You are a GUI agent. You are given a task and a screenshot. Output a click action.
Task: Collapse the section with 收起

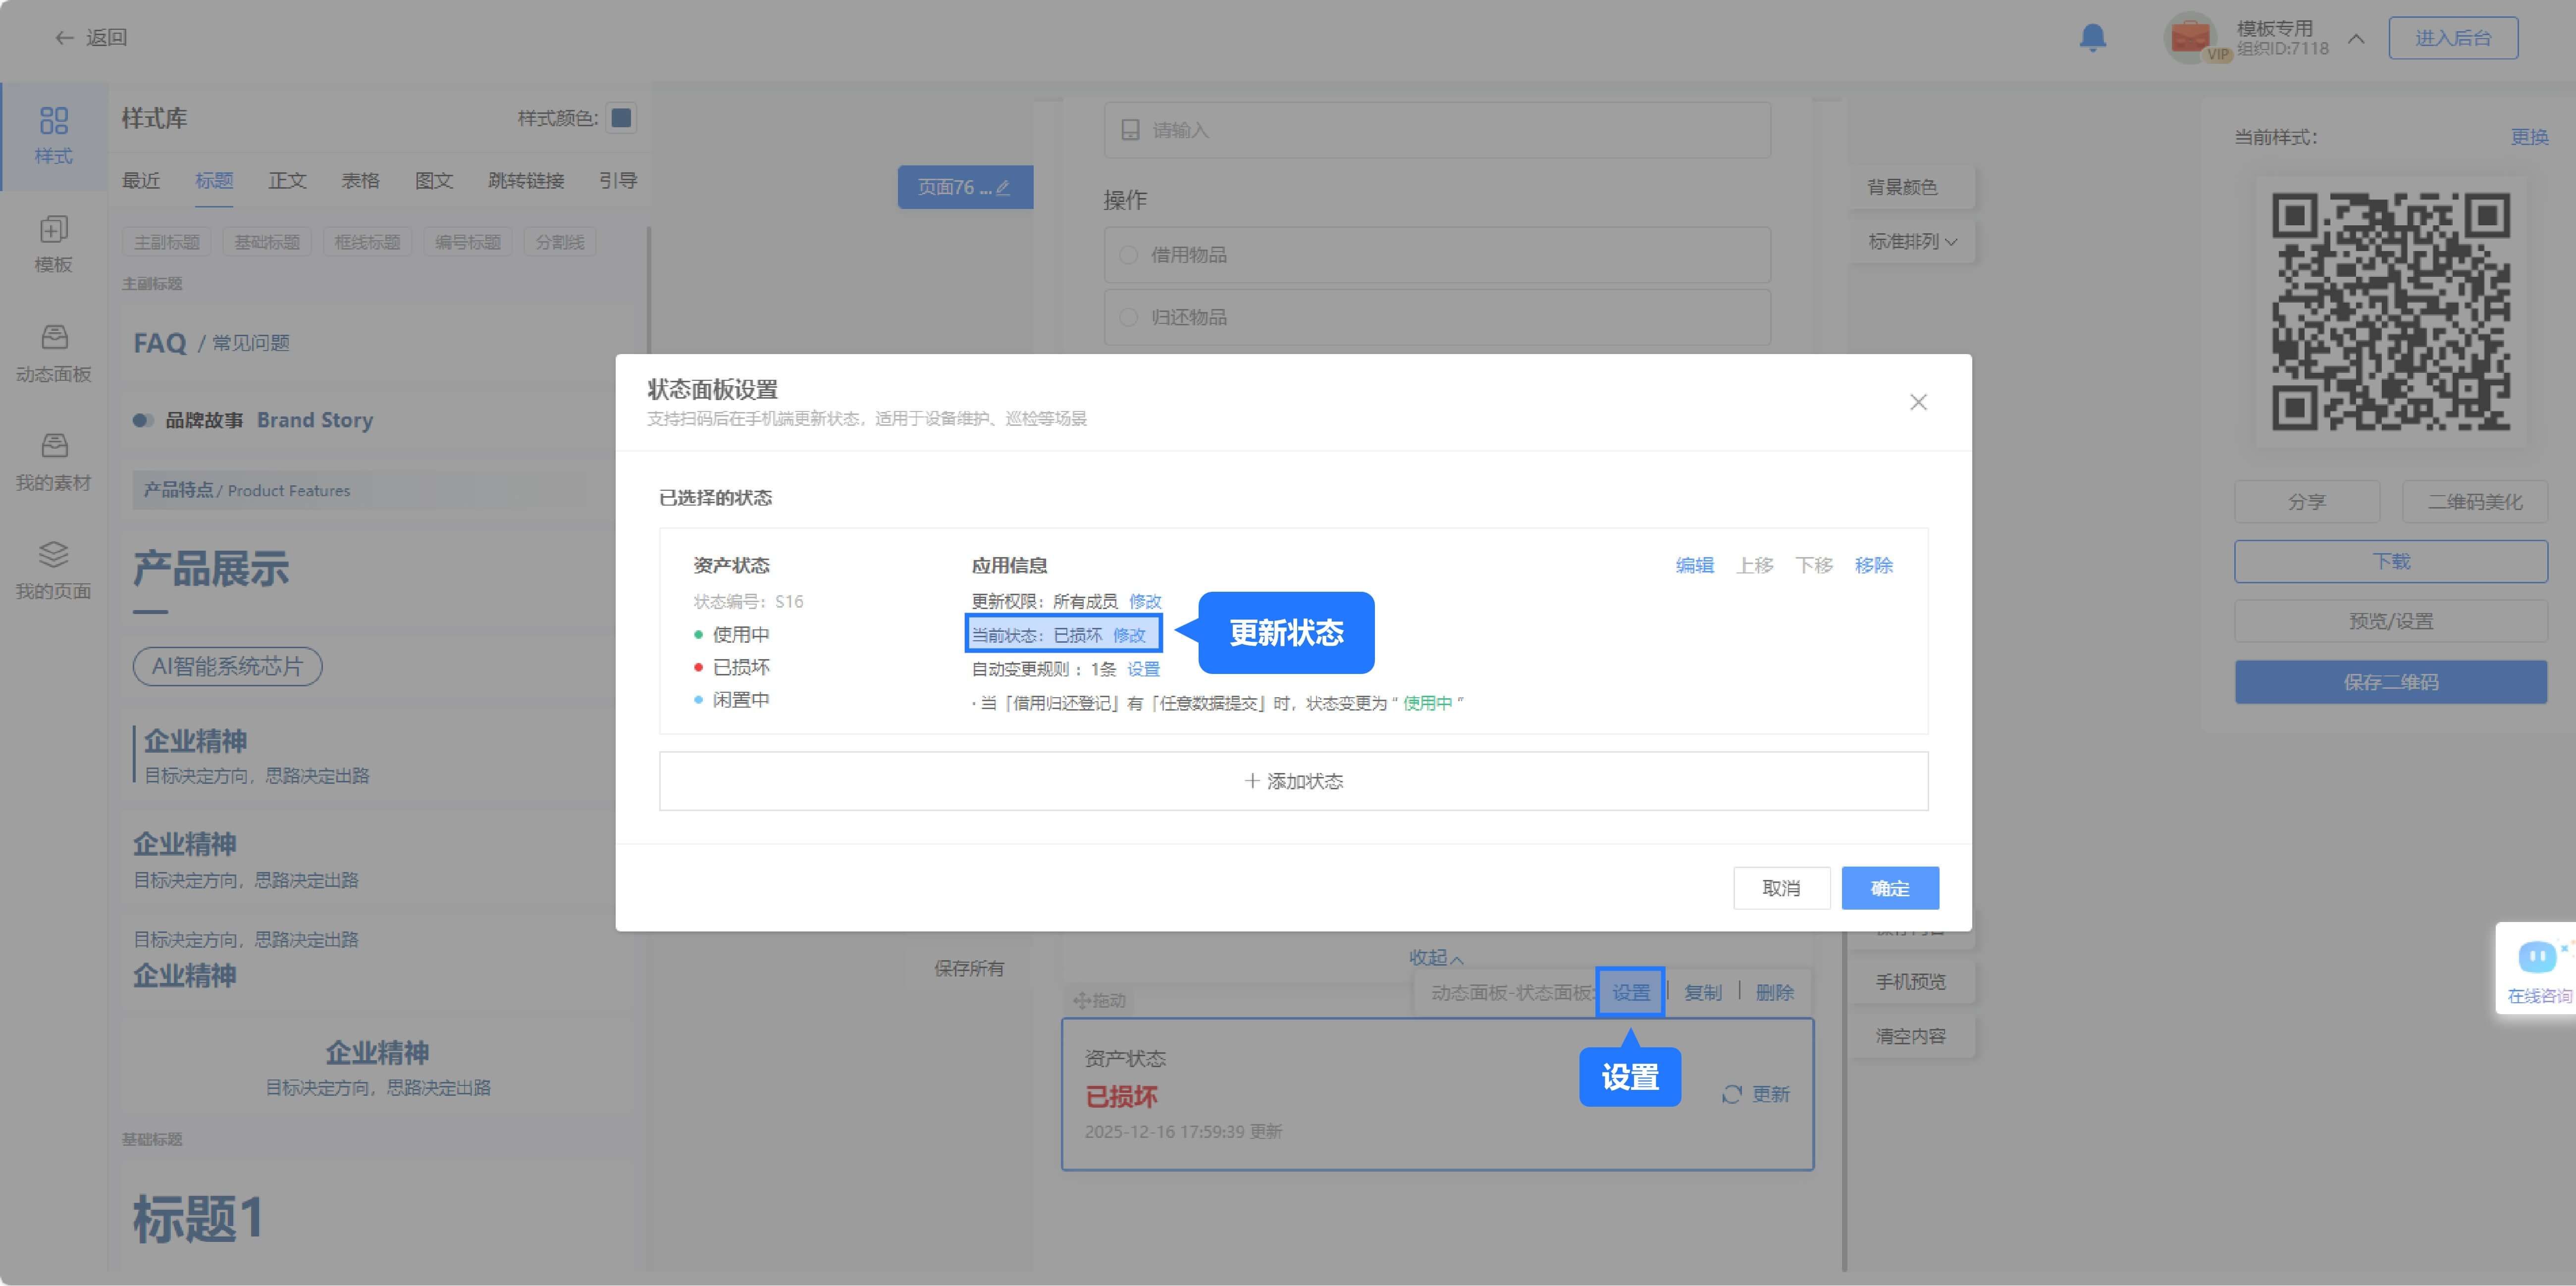click(x=1435, y=957)
